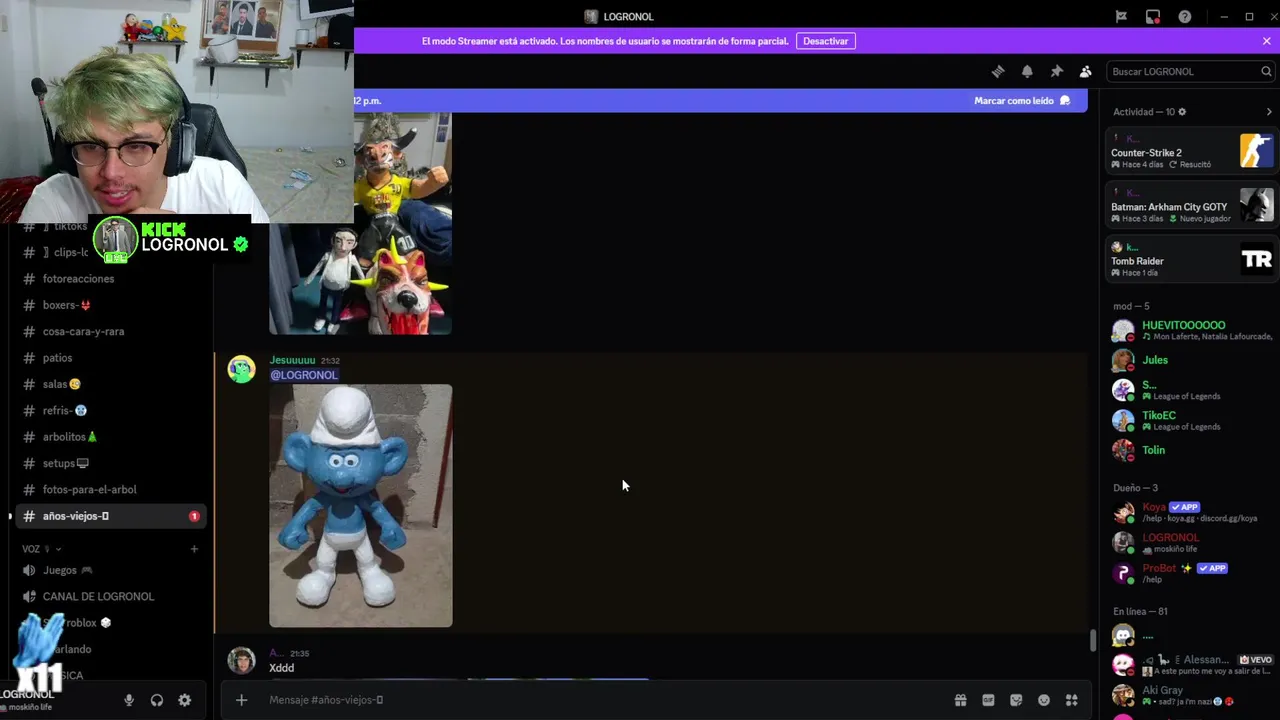Select the años-viejos channel

pos(110,516)
